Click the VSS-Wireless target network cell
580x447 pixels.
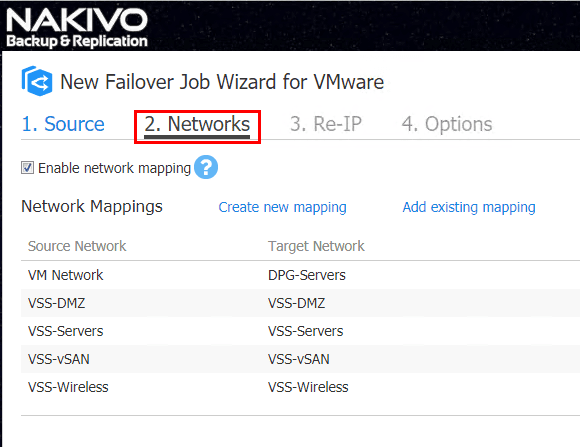(x=308, y=387)
